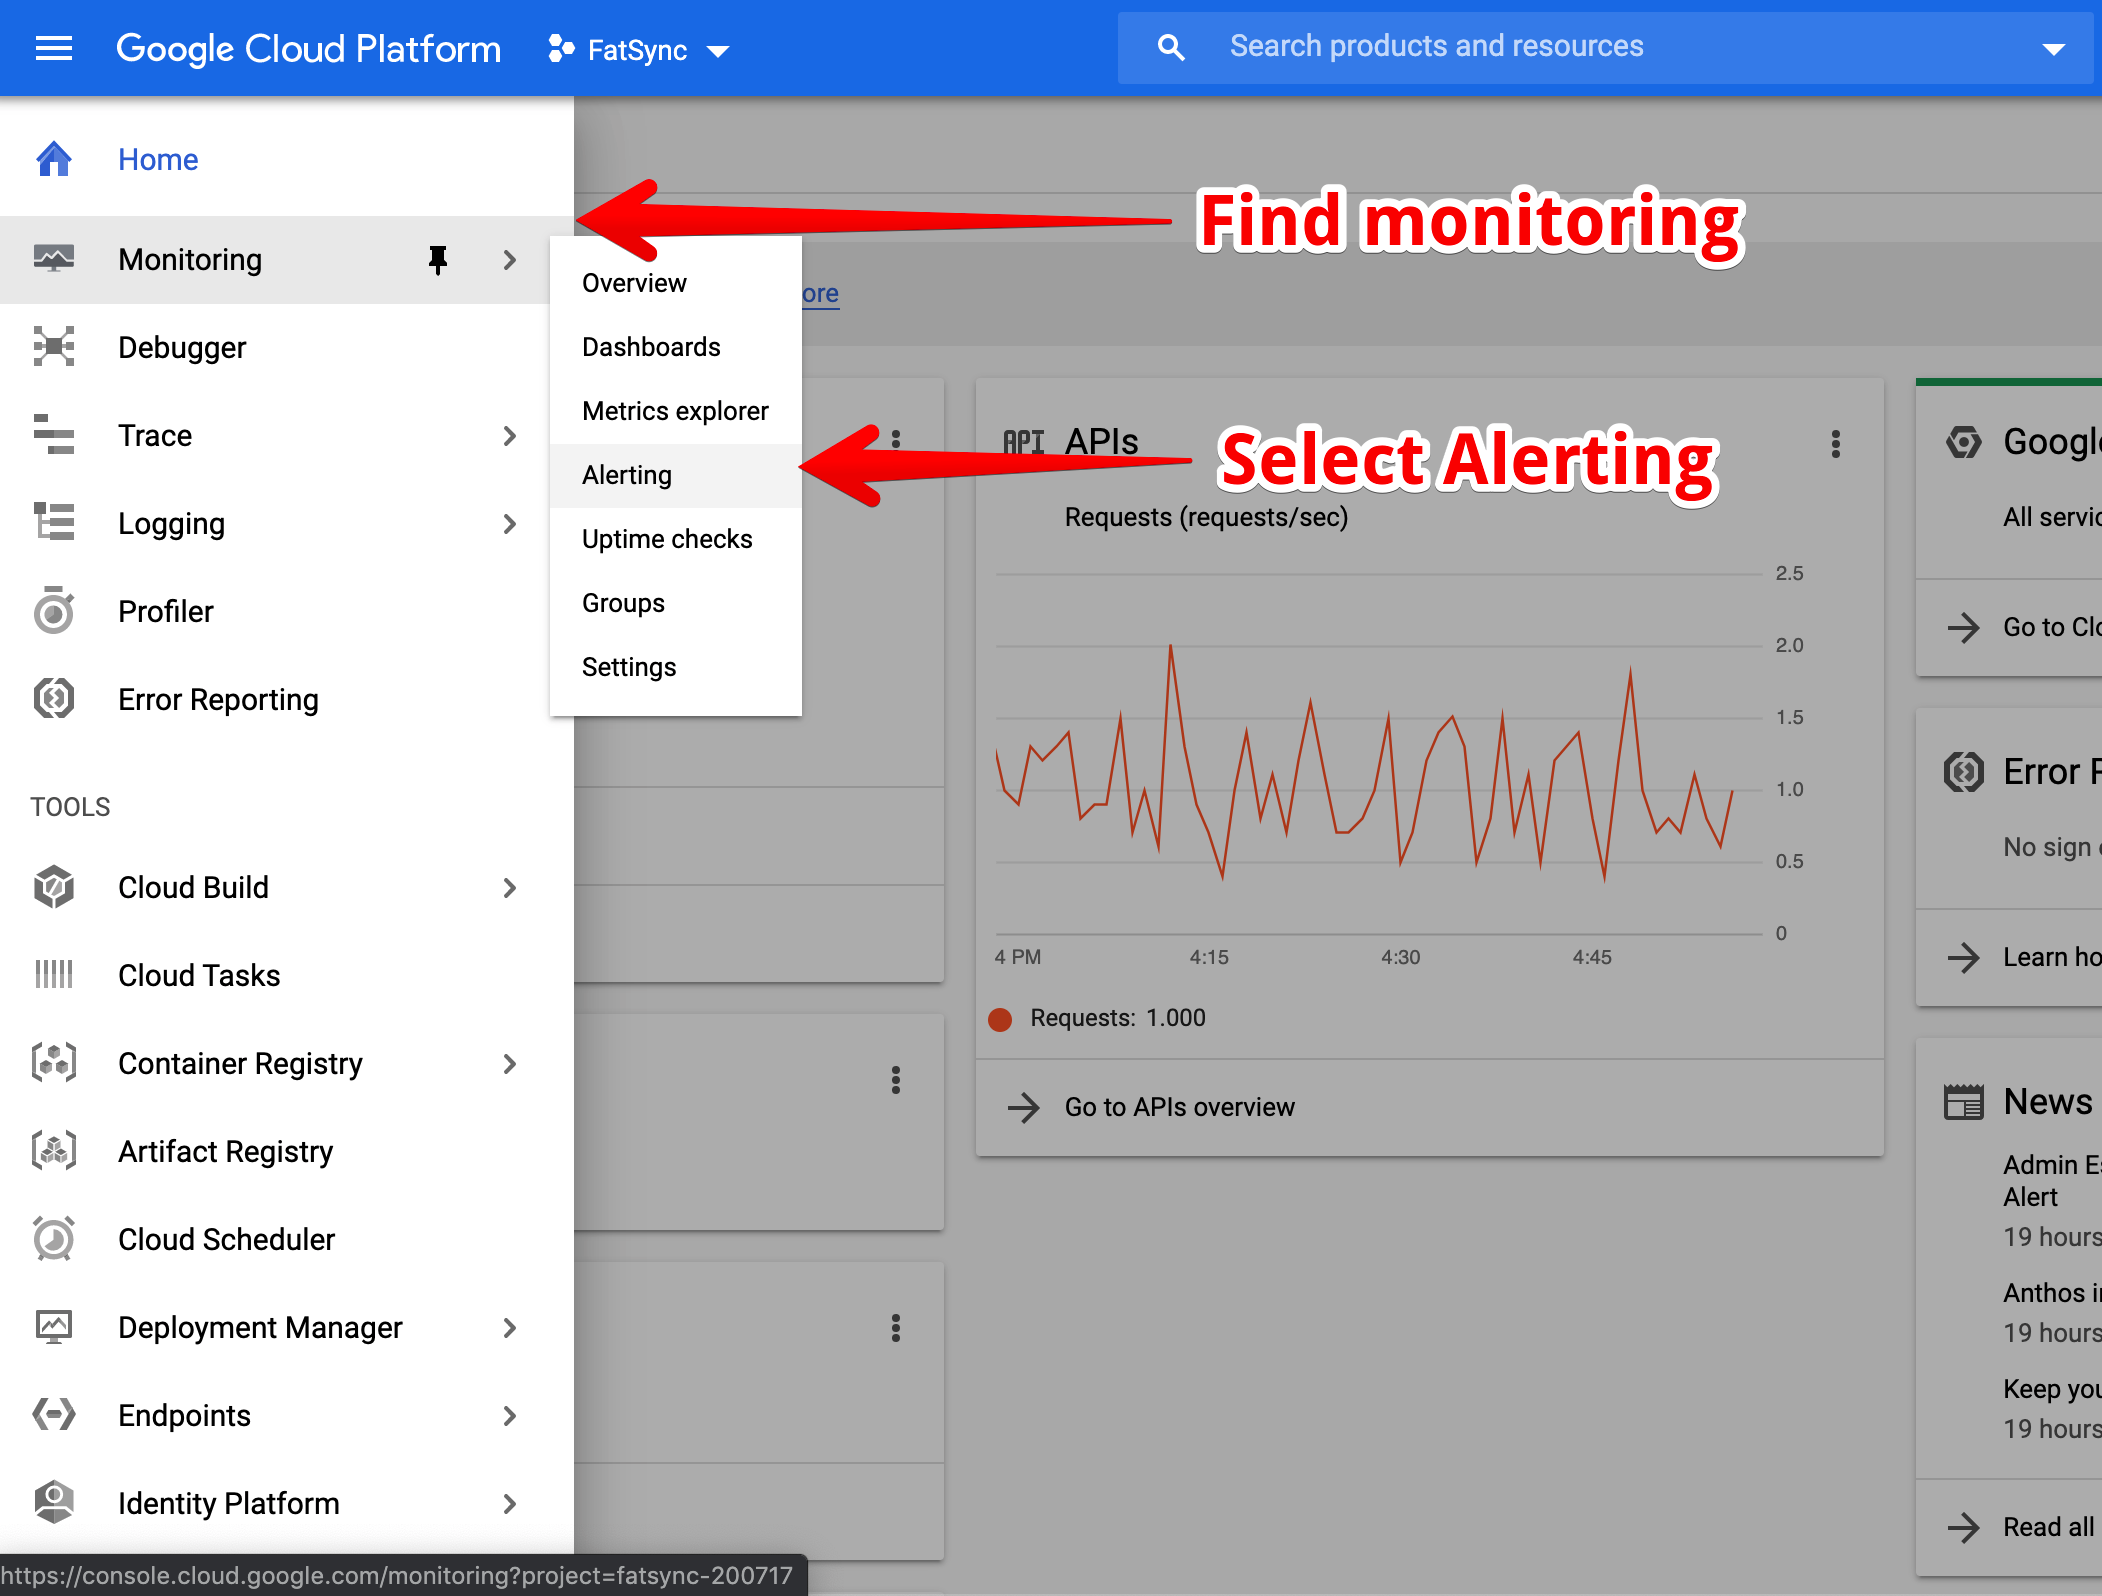Click Go to APIs overview link

(x=1179, y=1107)
